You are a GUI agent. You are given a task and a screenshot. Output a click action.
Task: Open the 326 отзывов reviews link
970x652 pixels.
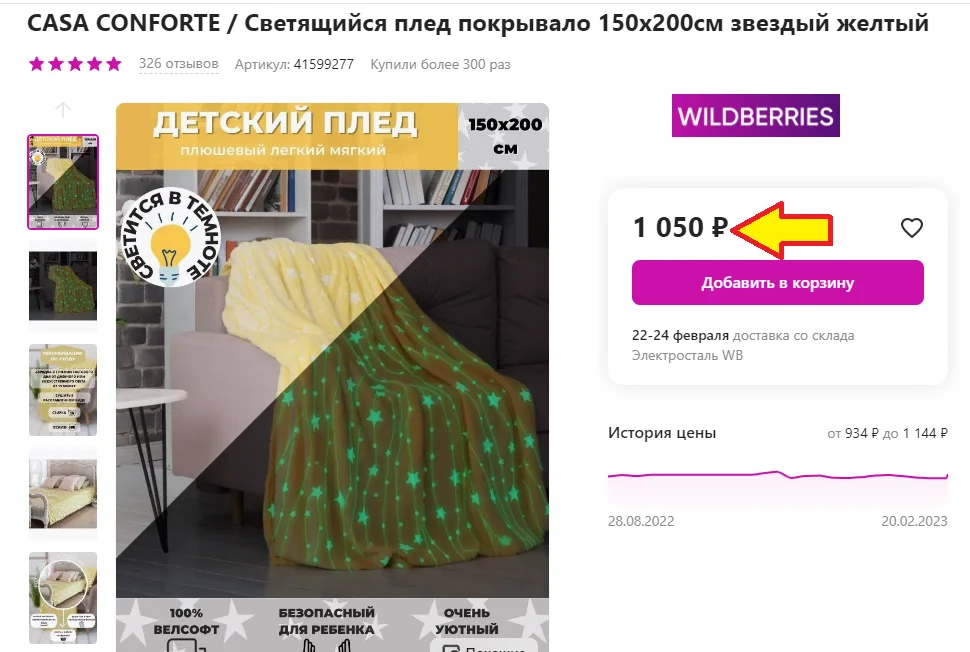(178, 64)
